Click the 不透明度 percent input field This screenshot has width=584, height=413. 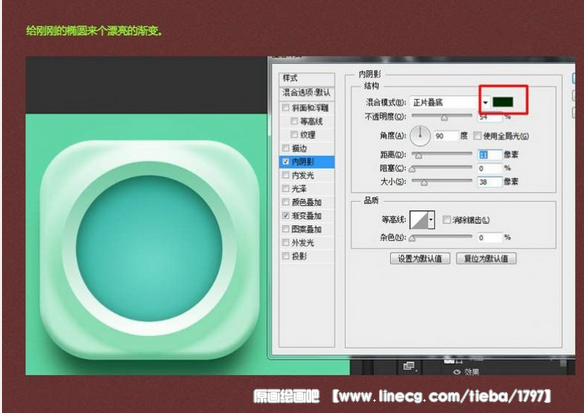click(x=490, y=117)
